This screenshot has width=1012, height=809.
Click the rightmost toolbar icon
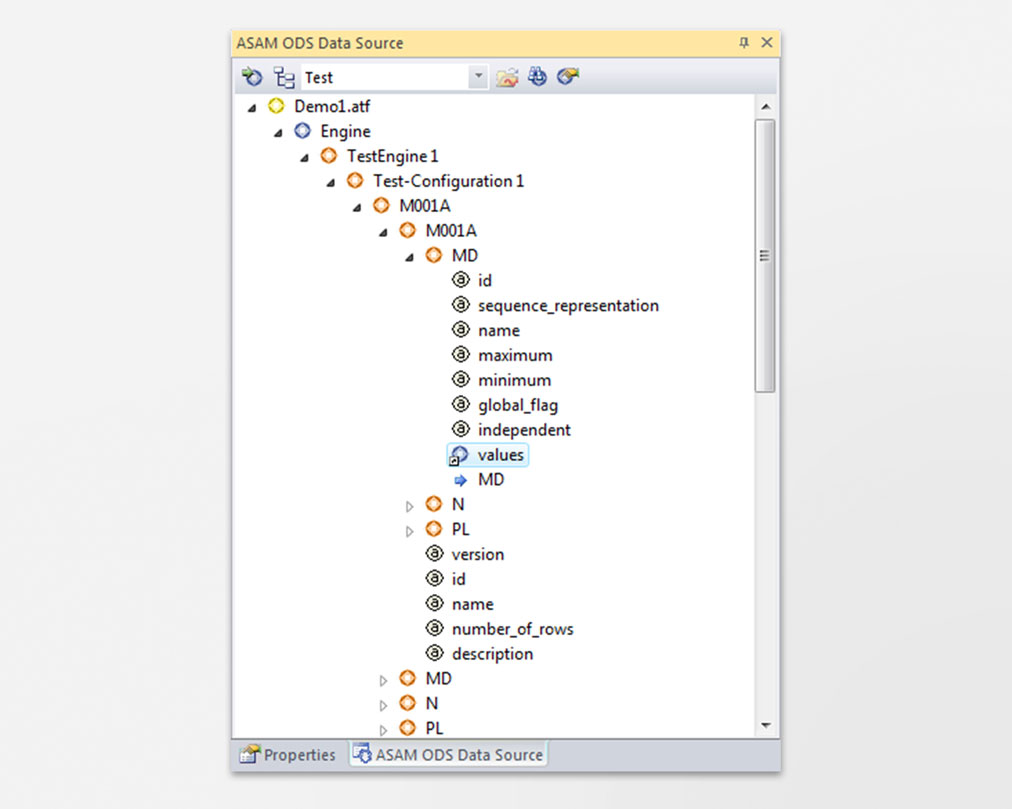(x=567, y=76)
